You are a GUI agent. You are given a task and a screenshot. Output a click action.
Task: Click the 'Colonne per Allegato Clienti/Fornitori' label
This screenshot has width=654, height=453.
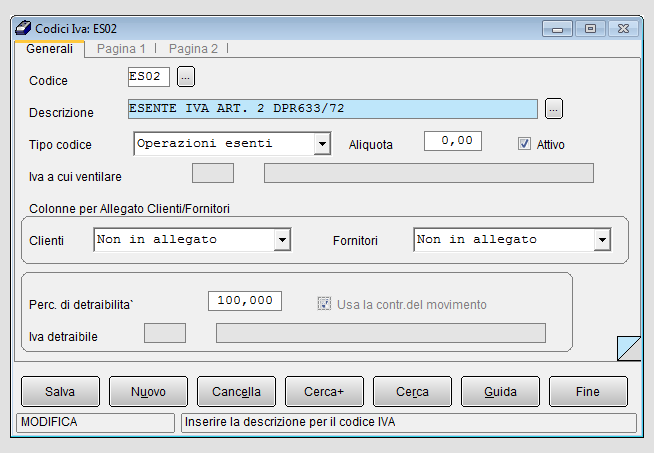[129, 209]
